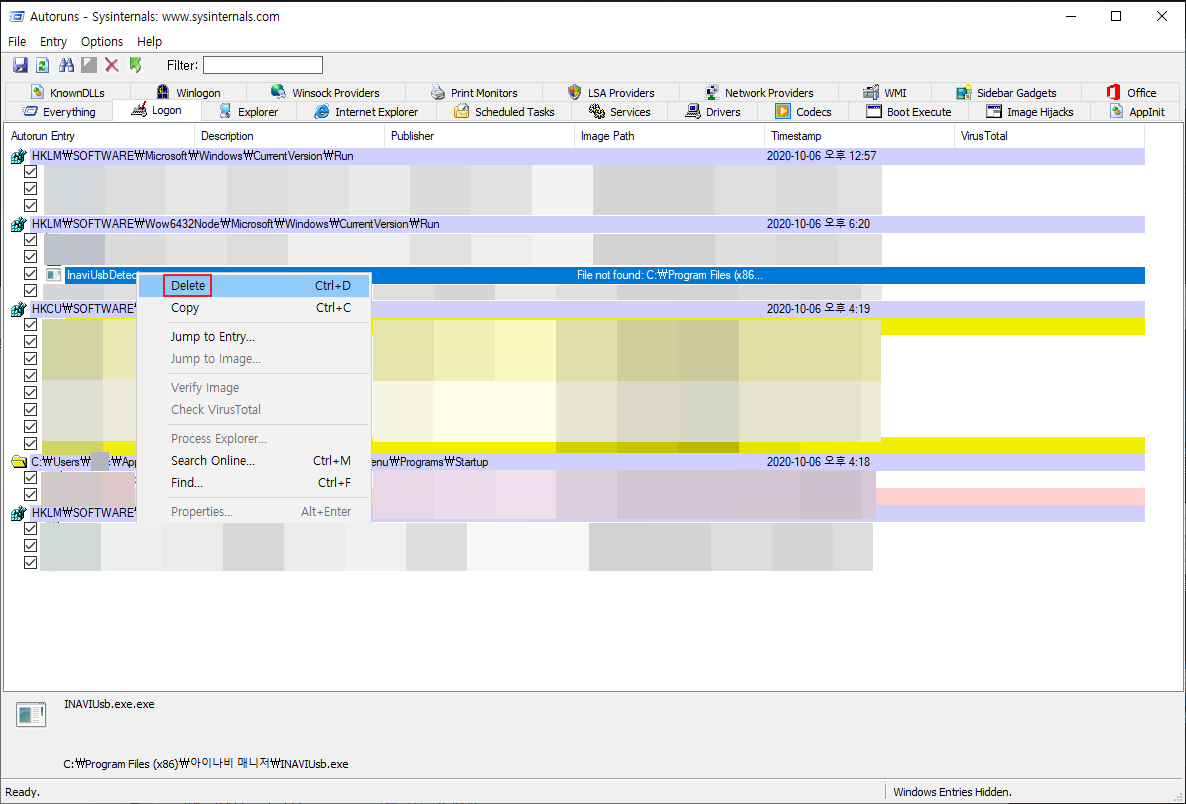Viewport: 1186px width, 804px height.
Task: Toggle checkbox of pink-highlighted Startup folder entry
Action: [30, 495]
